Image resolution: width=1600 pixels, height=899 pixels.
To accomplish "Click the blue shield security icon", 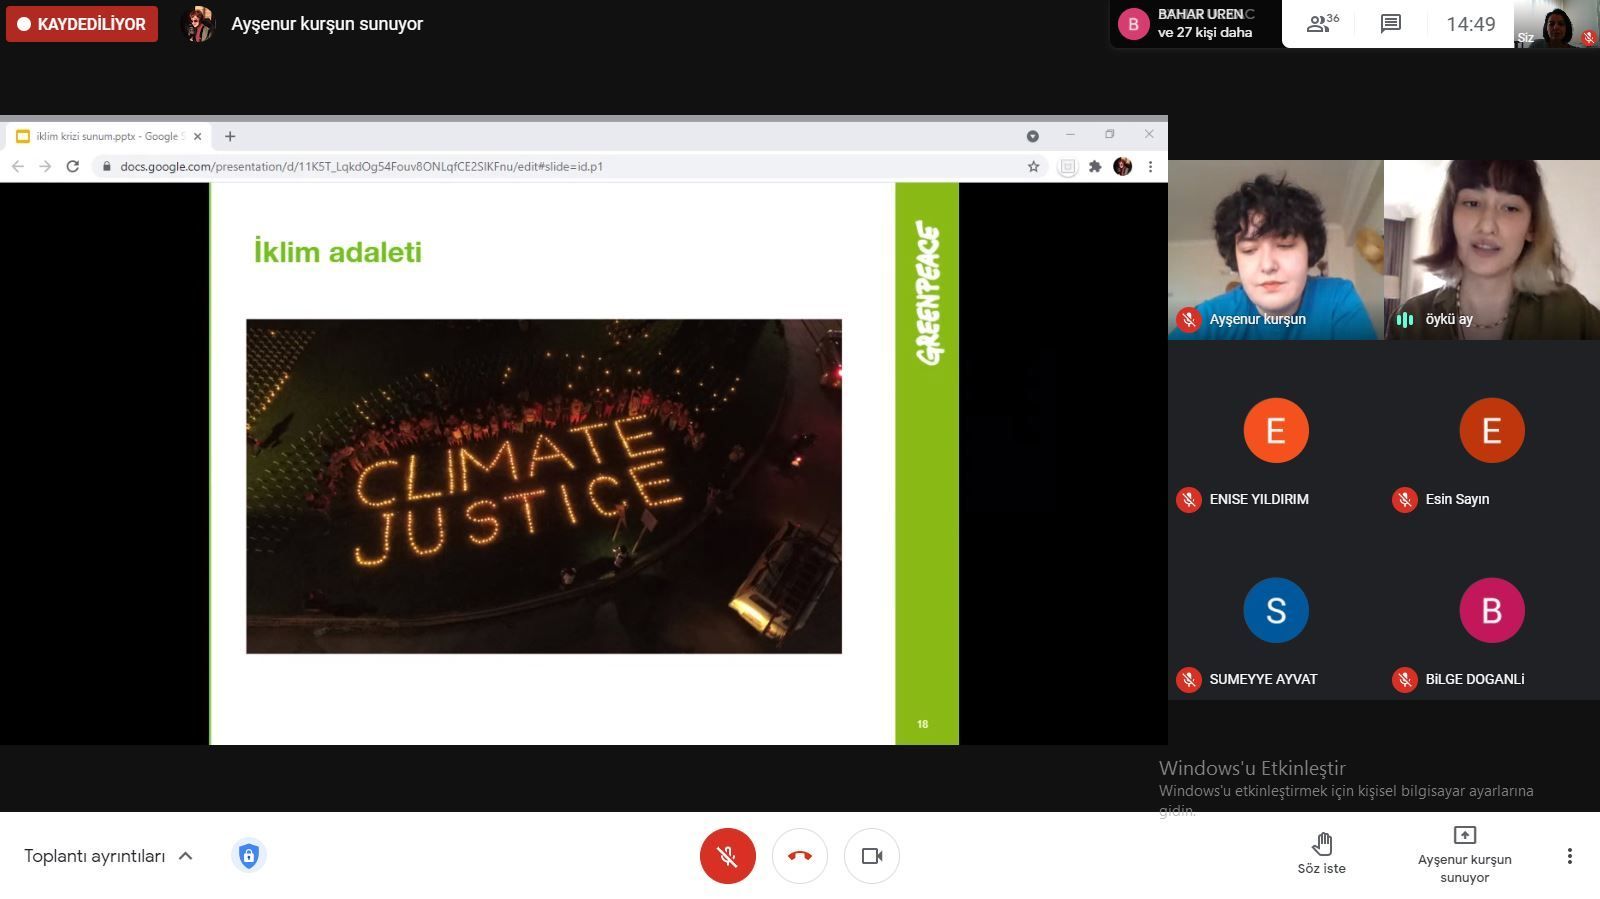I will click(x=248, y=856).
